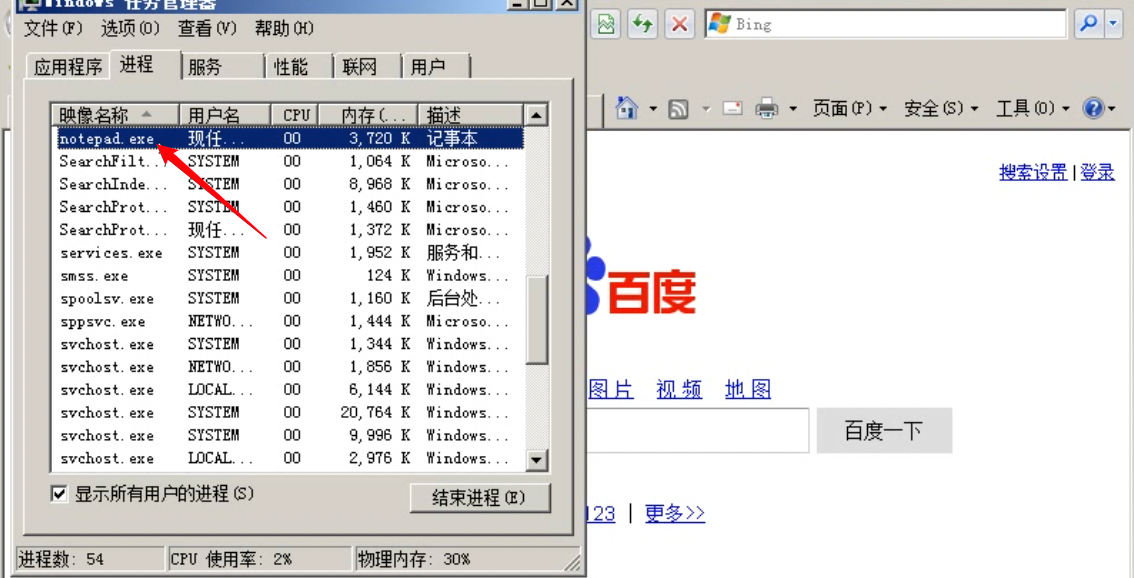Sort processes by 描述 column header
1134x578 pixels.
coord(469,114)
